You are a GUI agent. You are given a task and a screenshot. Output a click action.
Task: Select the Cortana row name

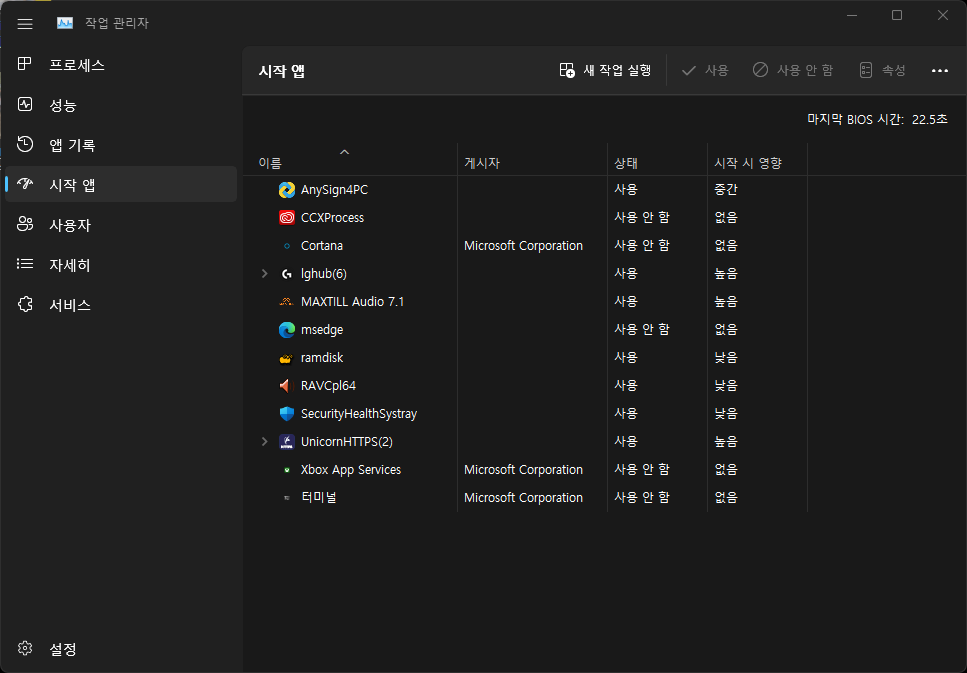coord(322,246)
